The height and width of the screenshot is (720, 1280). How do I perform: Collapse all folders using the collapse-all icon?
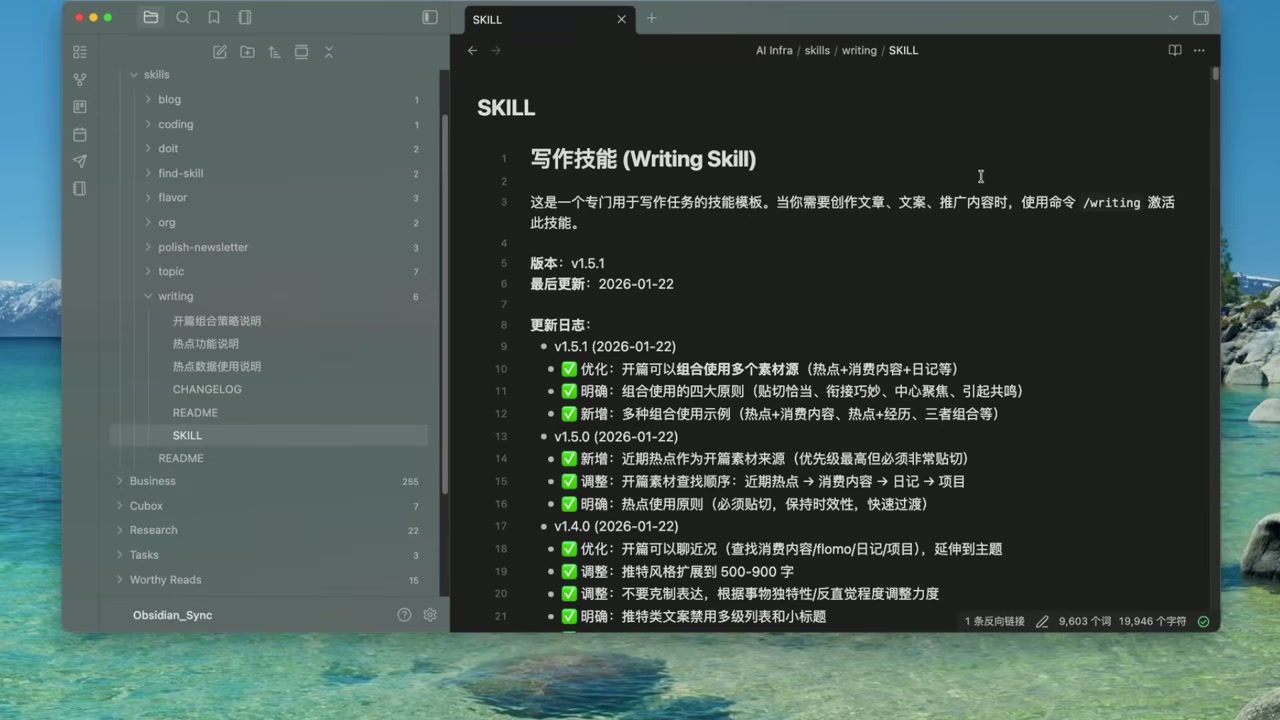329,52
